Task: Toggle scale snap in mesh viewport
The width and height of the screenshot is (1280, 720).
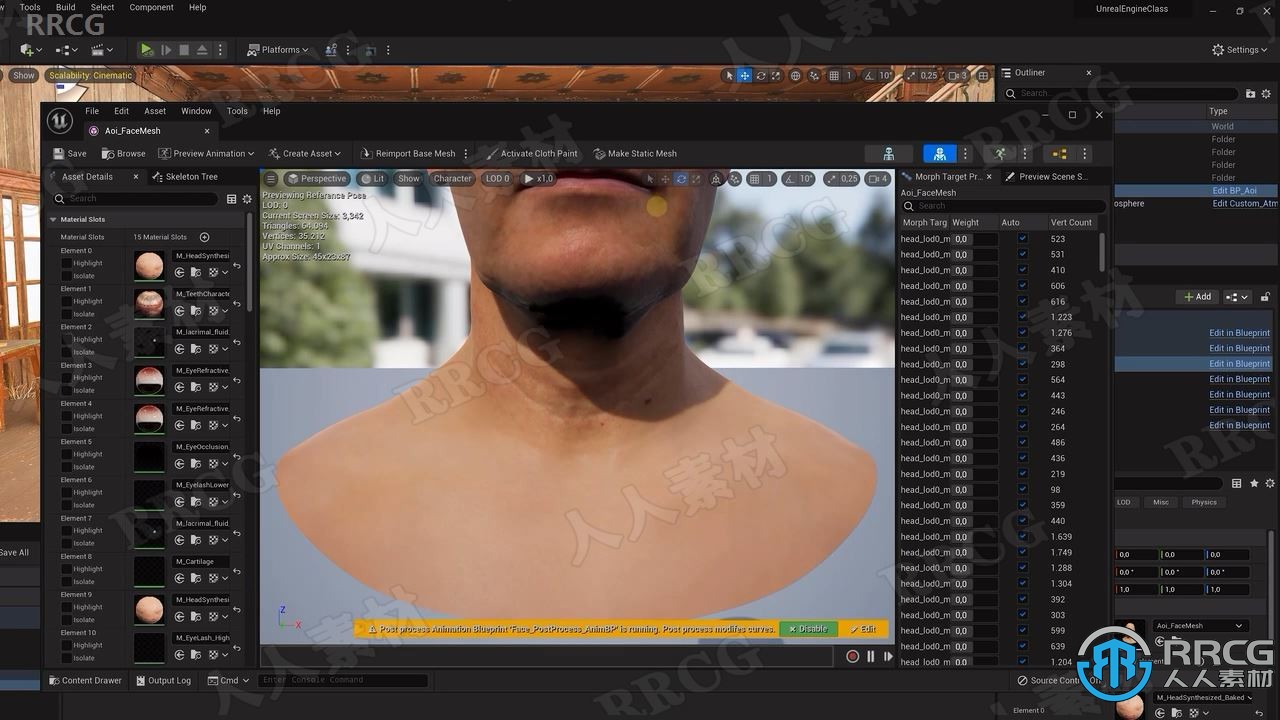Action: (x=830, y=179)
